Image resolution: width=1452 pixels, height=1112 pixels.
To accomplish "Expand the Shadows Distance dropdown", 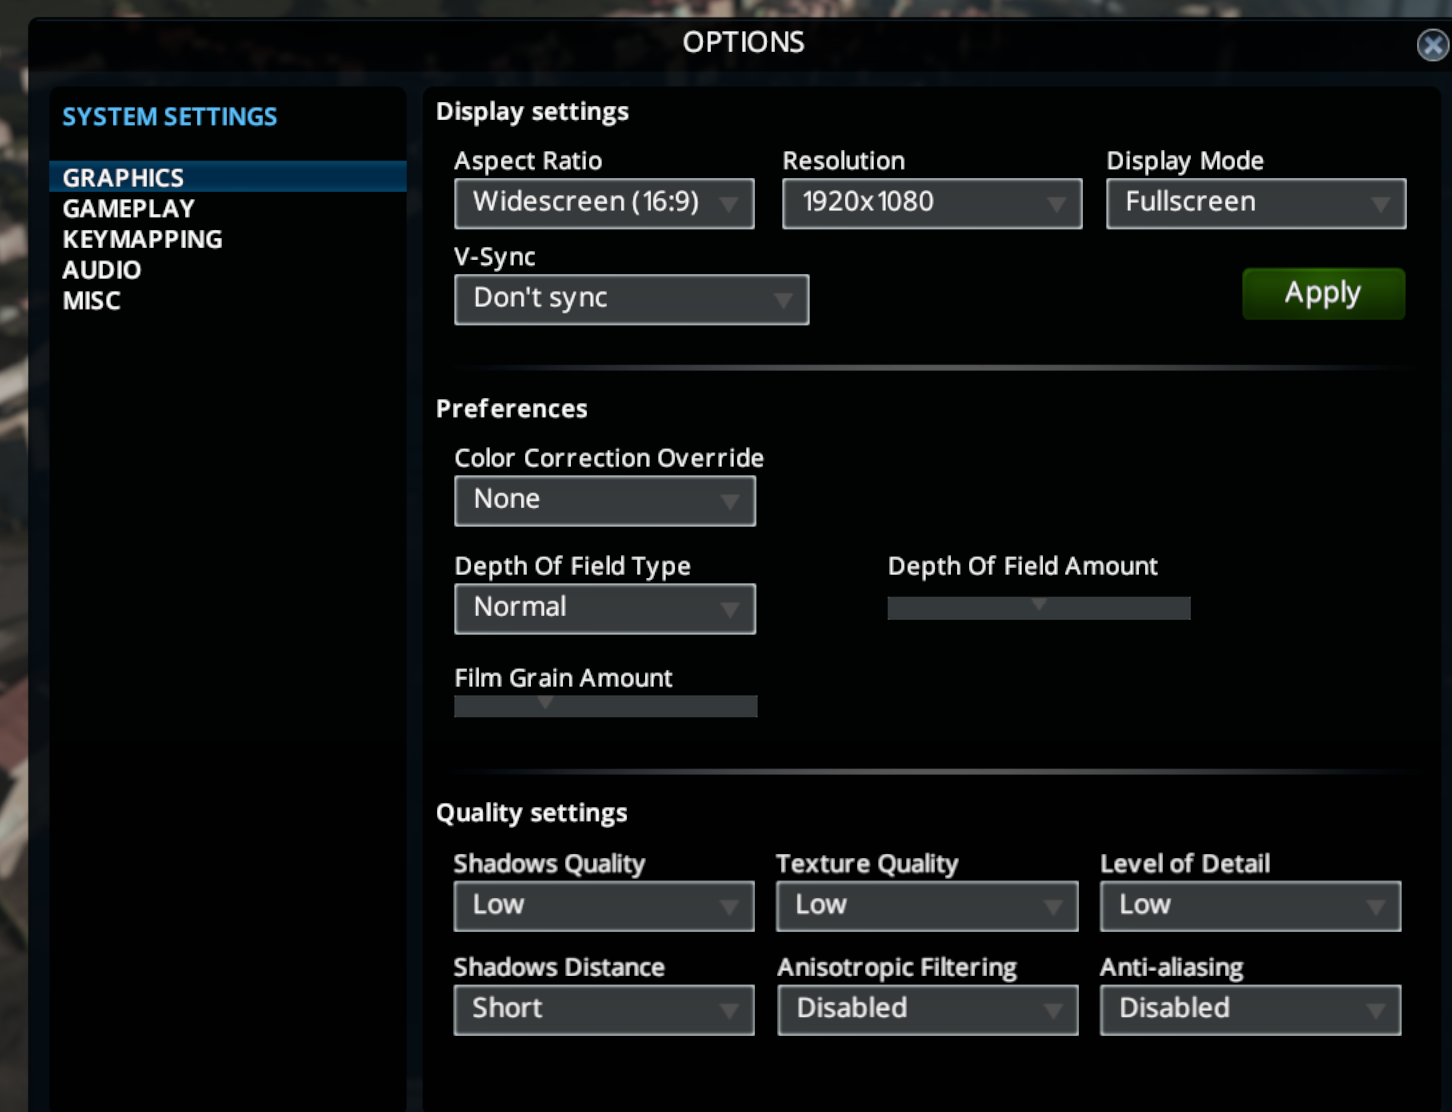I will click(x=604, y=1009).
